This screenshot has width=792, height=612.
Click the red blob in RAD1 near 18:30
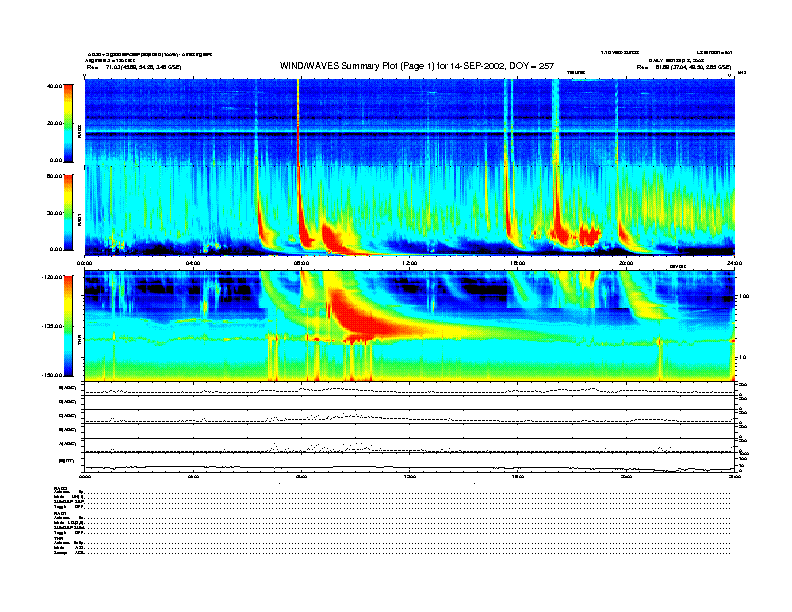(x=589, y=235)
